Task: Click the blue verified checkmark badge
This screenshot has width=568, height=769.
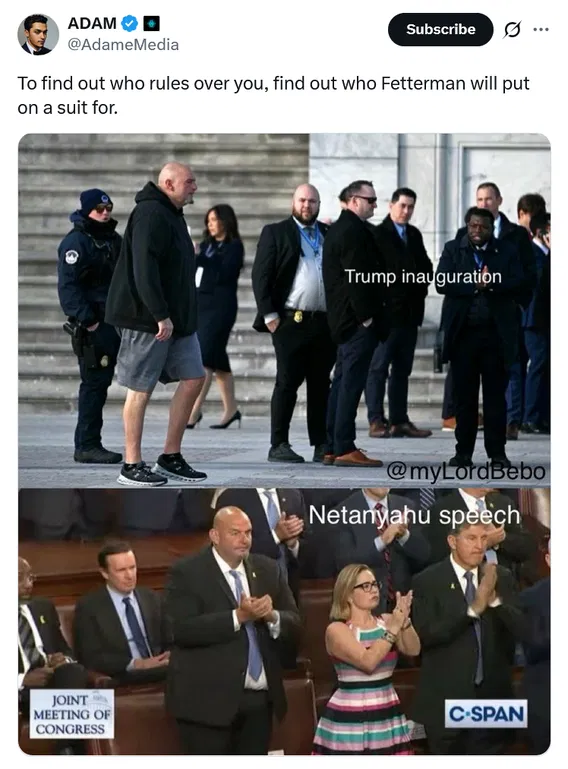Action: tap(129, 23)
